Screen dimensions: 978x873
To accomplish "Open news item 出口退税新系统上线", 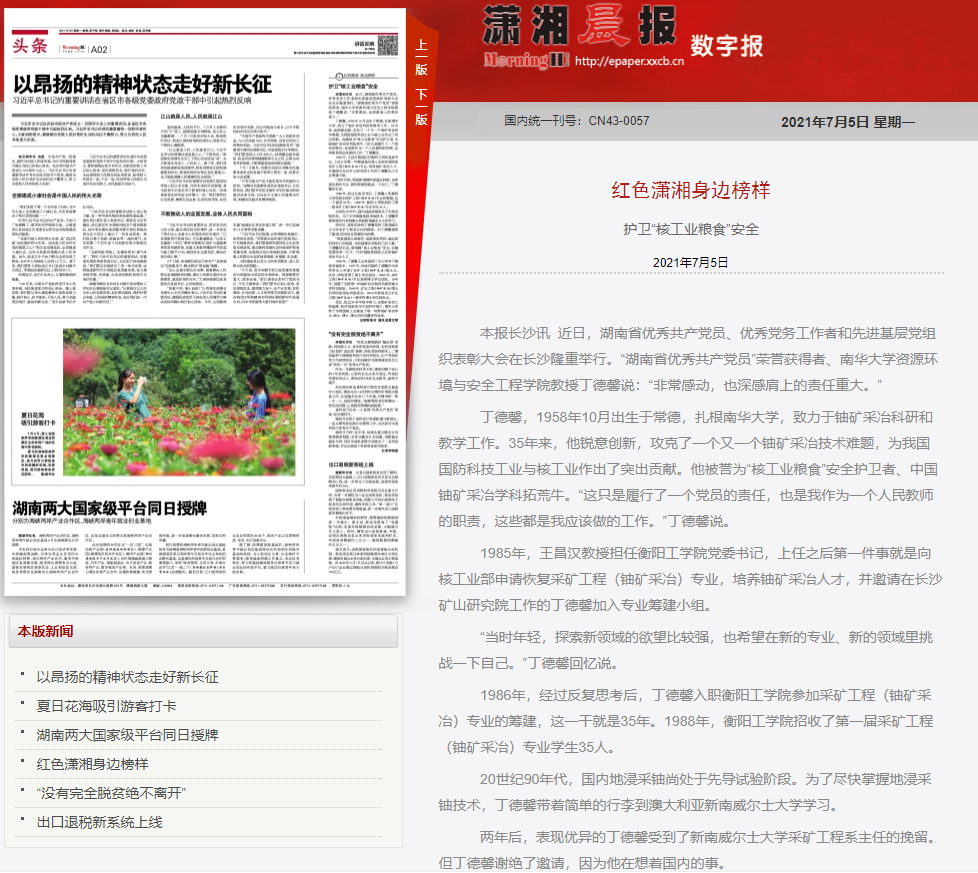I will (100, 822).
